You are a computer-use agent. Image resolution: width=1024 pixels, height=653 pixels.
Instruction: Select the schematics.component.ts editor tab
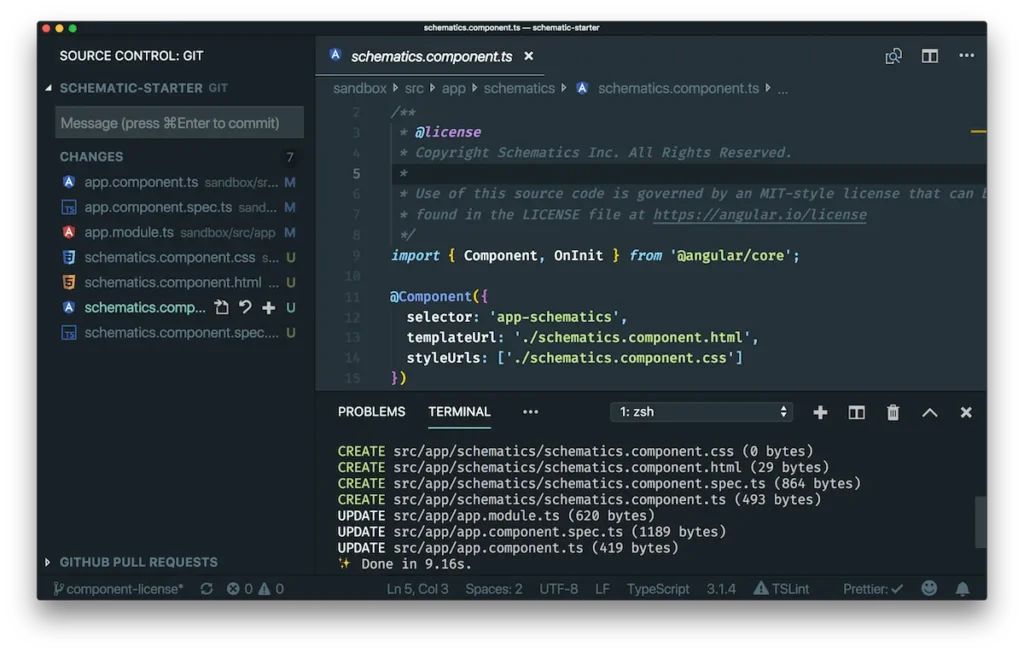pos(431,57)
